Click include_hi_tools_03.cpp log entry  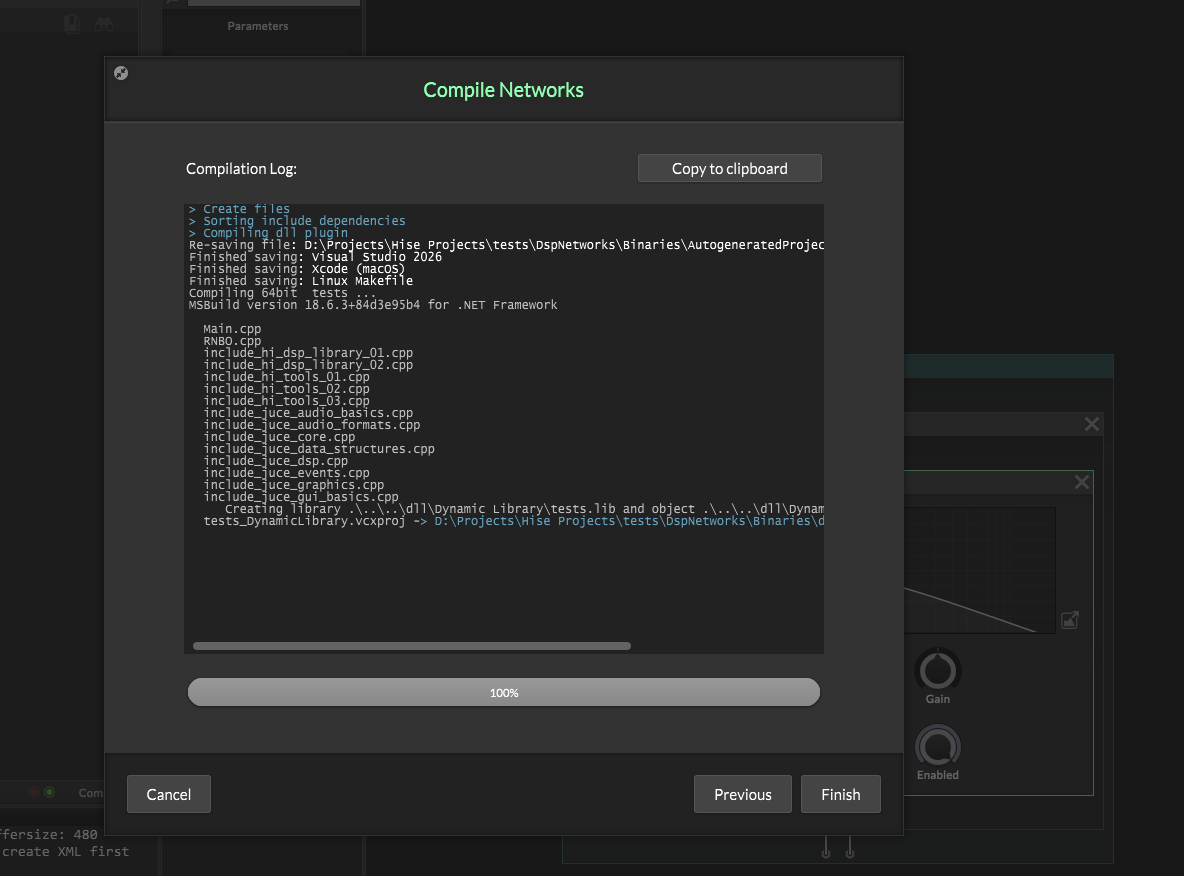click(x=286, y=401)
